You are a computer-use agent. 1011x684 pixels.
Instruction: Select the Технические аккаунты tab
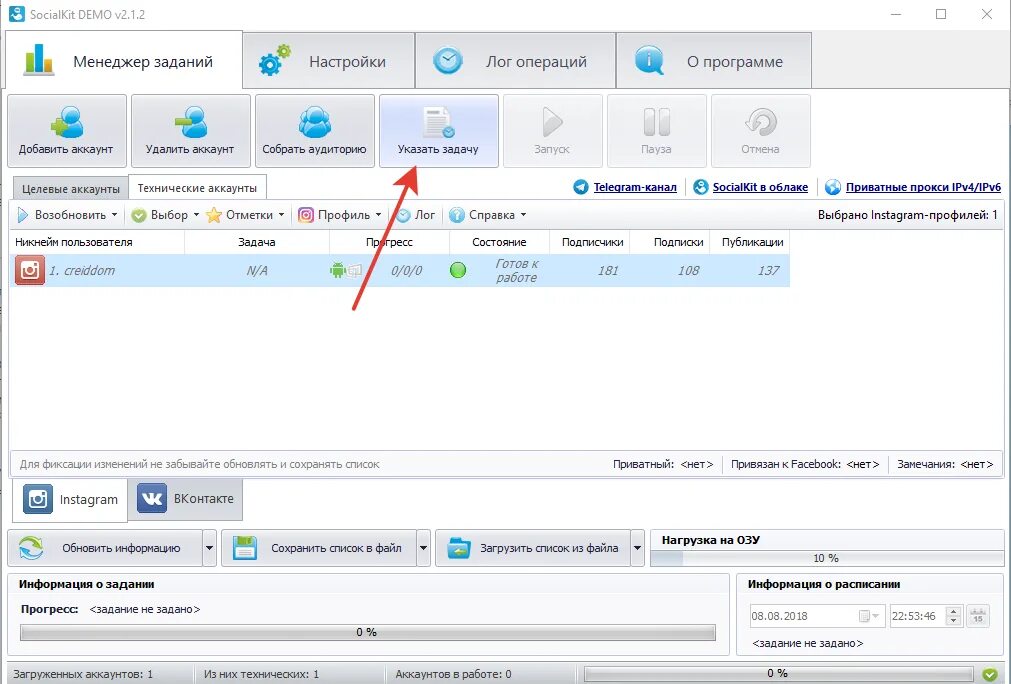click(197, 188)
